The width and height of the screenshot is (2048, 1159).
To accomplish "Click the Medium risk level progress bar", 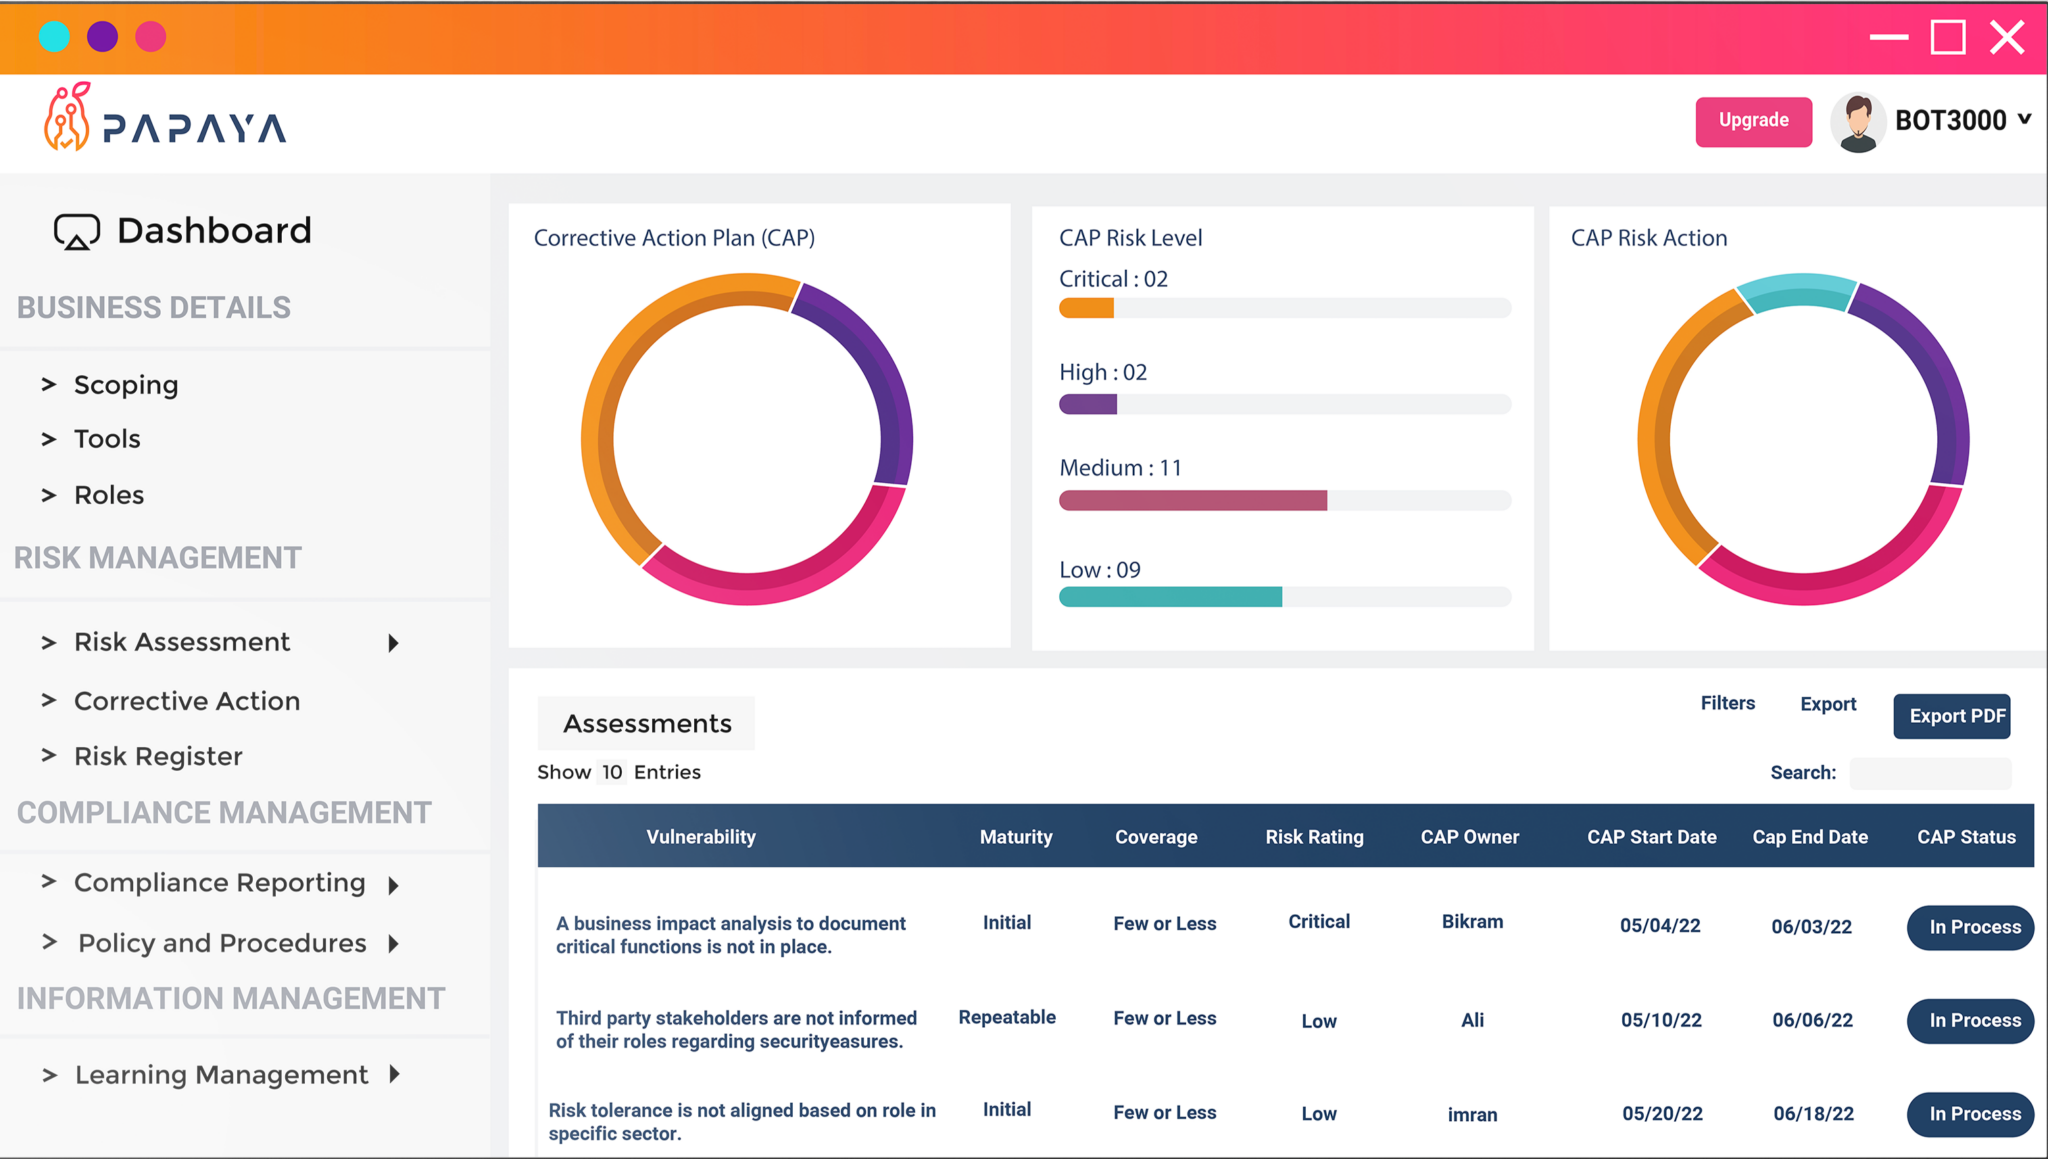I will tap(1192, 500).
